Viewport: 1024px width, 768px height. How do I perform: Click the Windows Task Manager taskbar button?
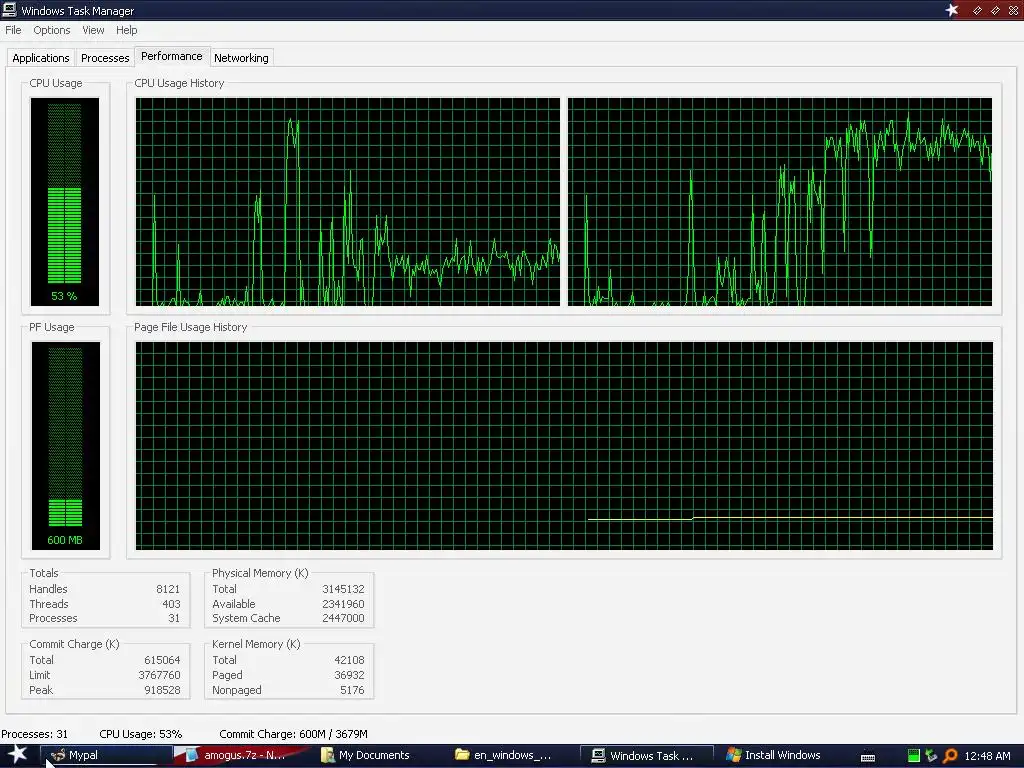click(x=647, y=756)
